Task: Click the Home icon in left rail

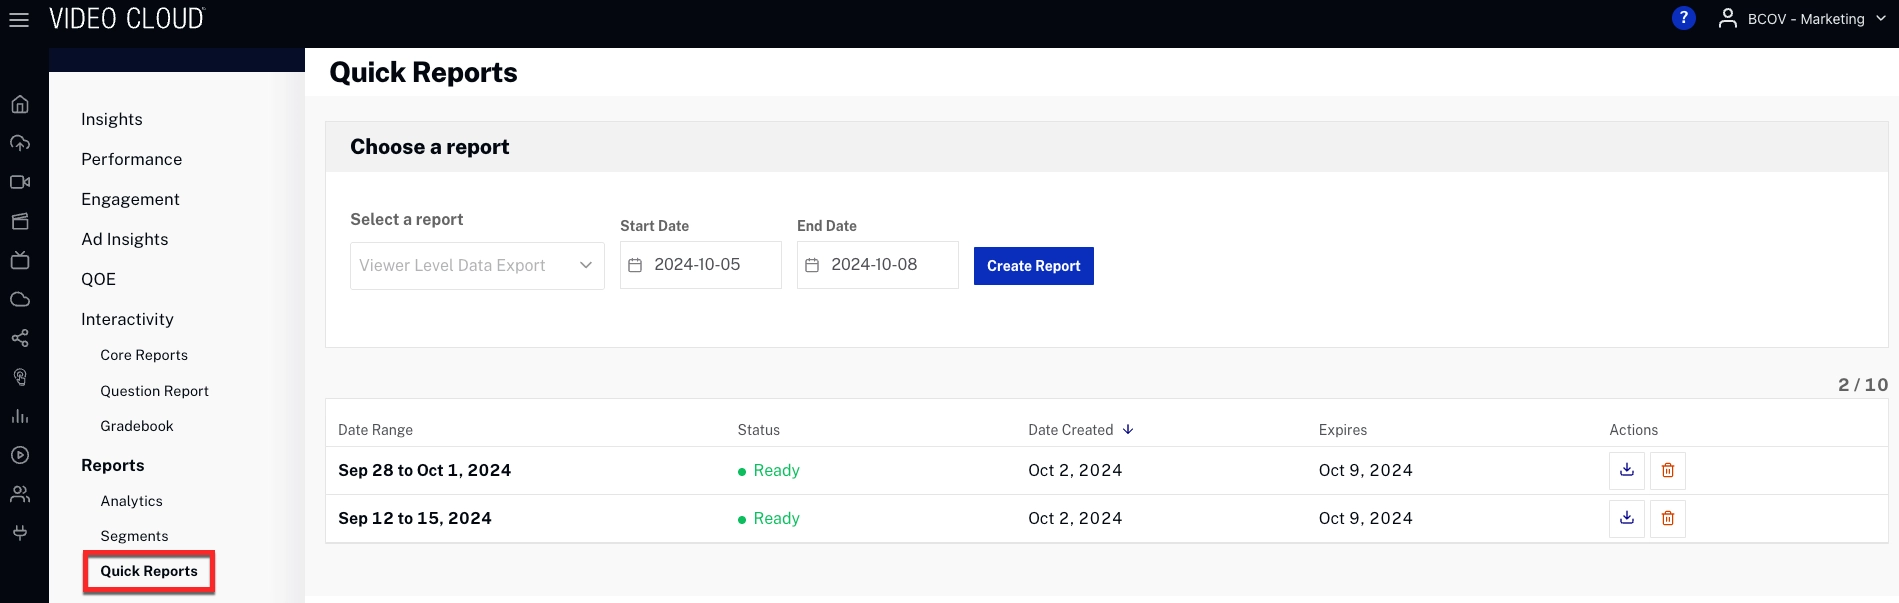Action: click(20, 104)
